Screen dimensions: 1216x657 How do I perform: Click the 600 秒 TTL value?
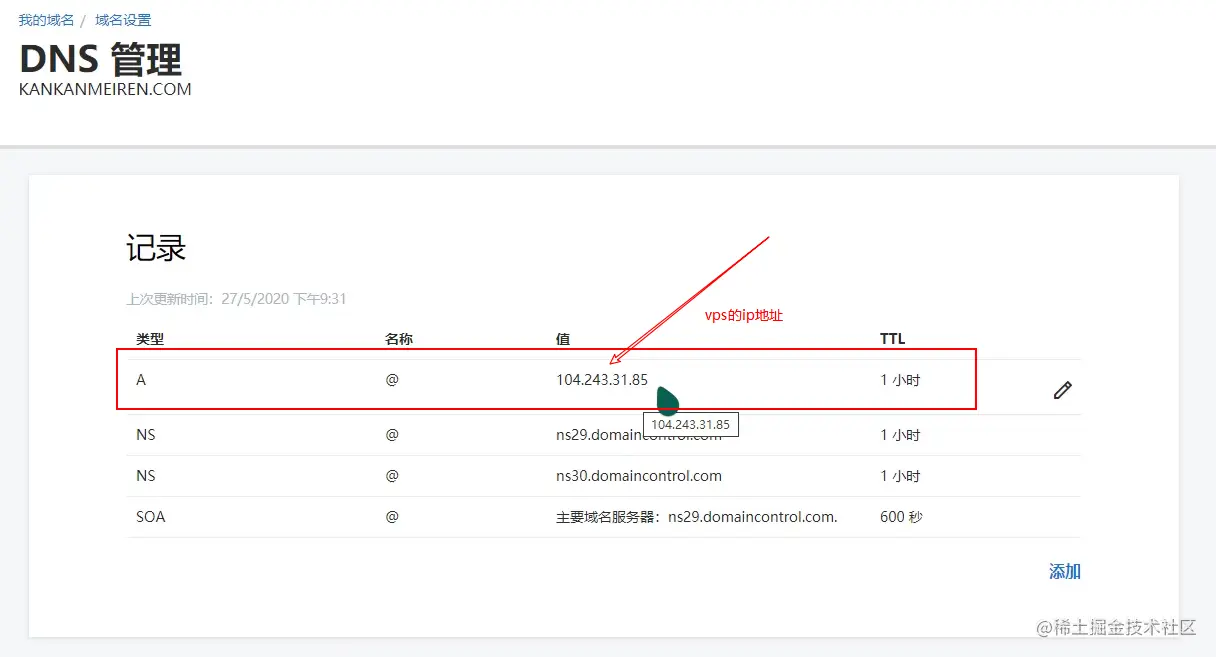tap(900, 517)
